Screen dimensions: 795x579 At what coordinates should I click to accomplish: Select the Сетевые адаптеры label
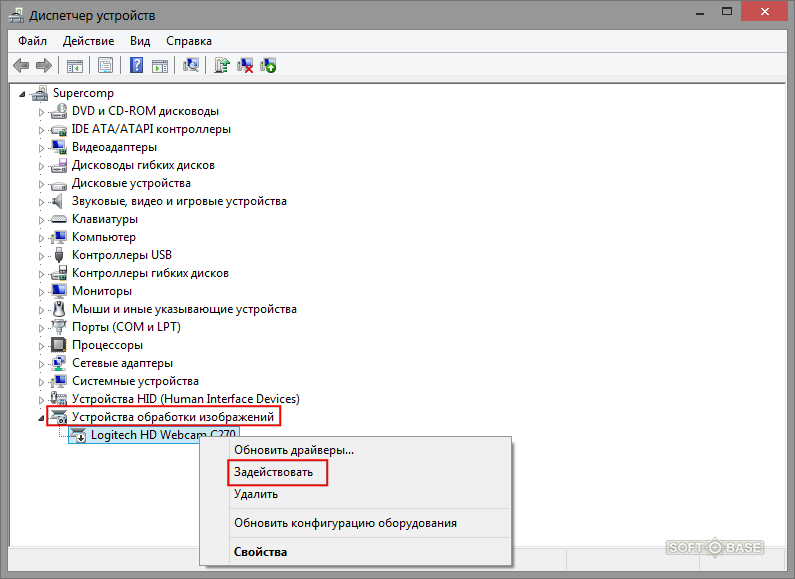pos(123,363)
